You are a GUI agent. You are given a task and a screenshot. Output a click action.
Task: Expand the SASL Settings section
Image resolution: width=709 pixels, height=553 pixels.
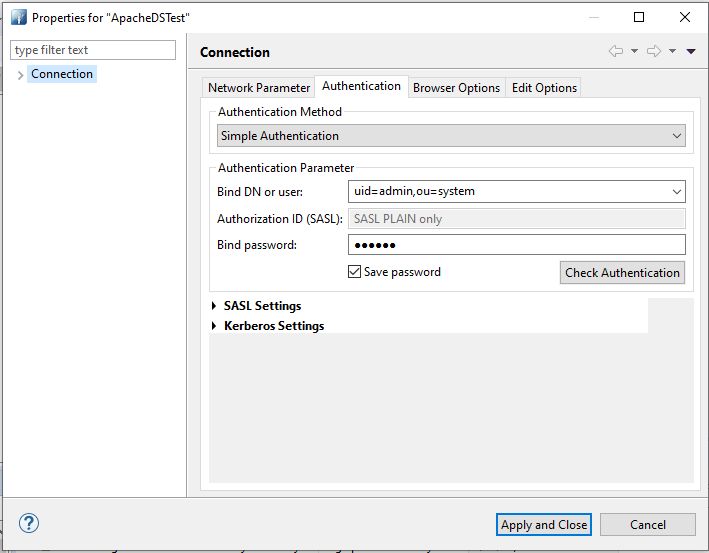coord(214,306)
